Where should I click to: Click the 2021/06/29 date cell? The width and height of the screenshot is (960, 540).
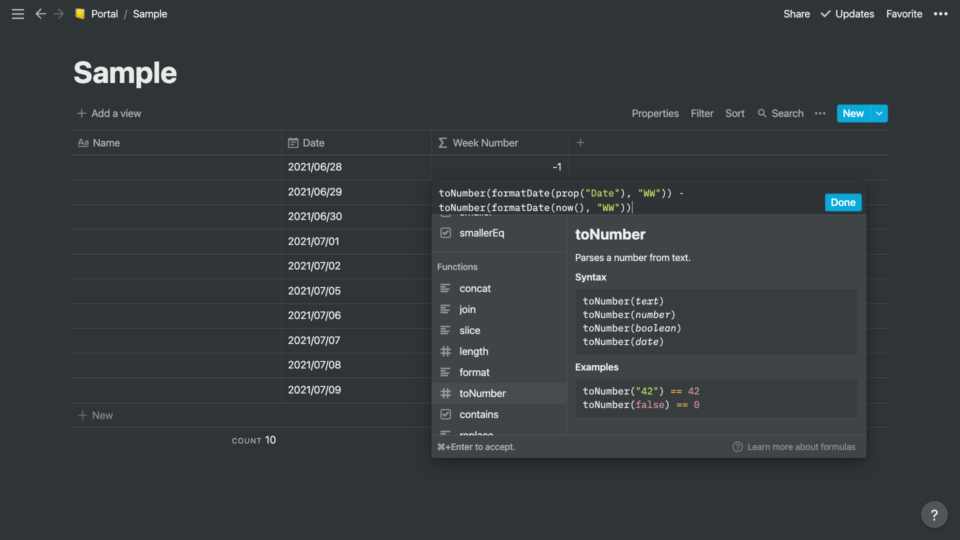(356, 192)
